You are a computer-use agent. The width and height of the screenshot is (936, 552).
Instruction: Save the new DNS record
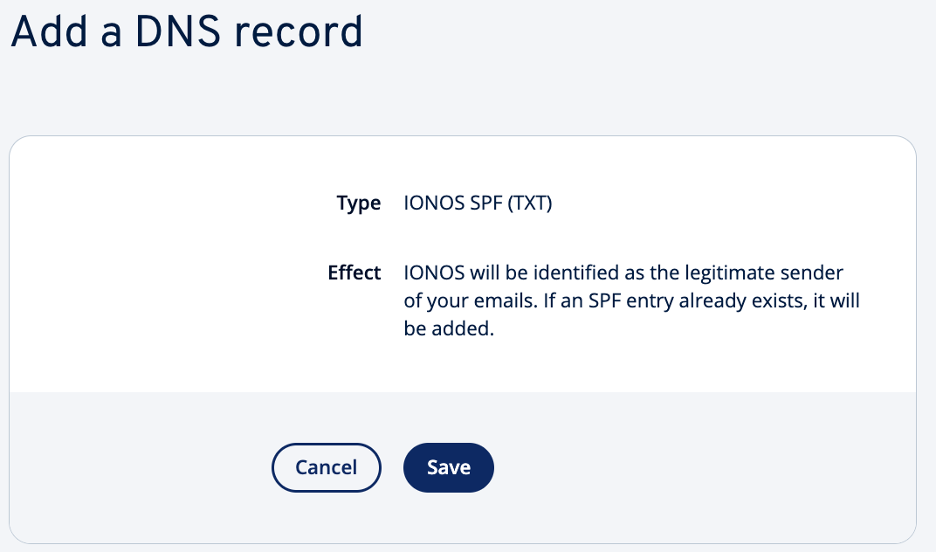pos(448,467)
